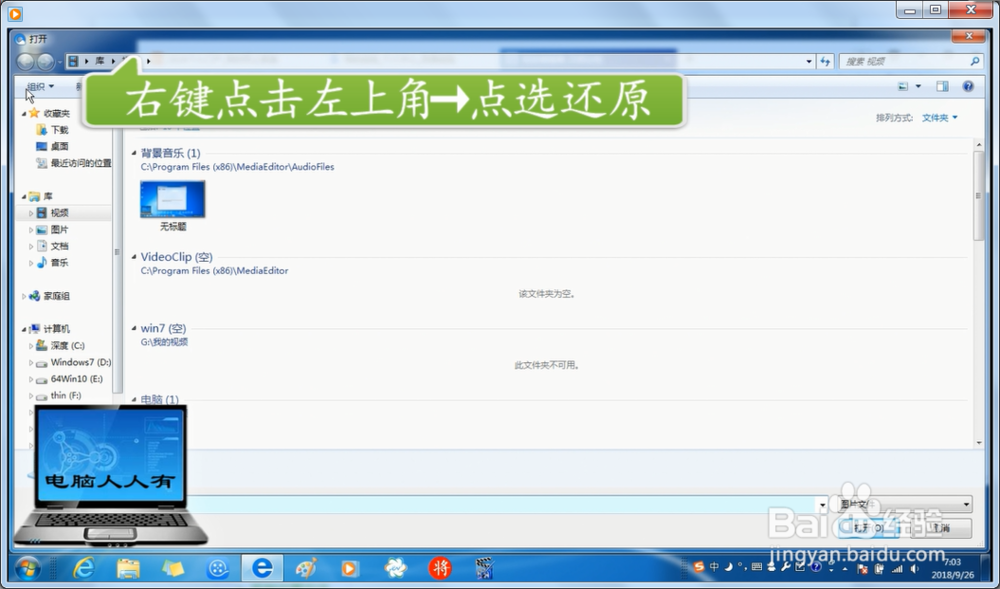Open the film reel taskbar icon
Image resolution: width=1000 pixels, height=589 pixels.
tap(217, 567)
